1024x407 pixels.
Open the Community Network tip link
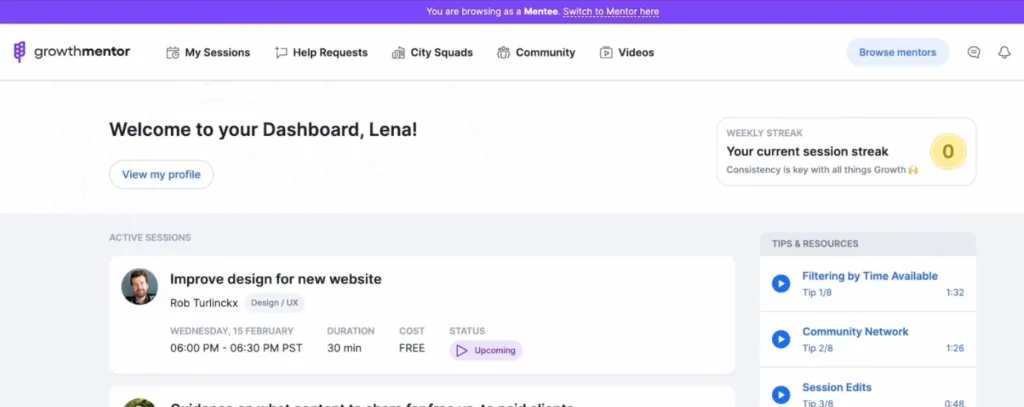pos(856,332)
